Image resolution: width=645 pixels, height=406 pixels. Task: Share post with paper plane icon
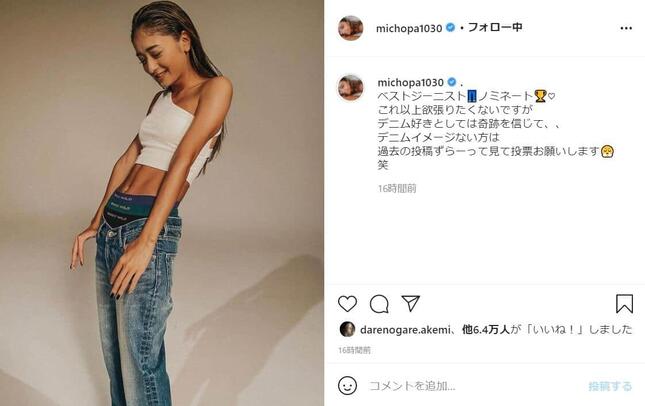[x=411, y=303]
